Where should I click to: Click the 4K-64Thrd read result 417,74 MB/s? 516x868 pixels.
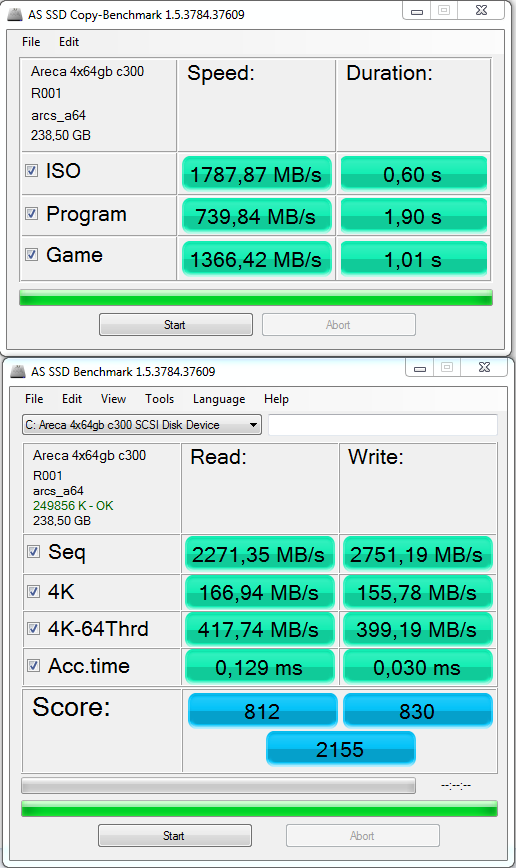tap(259, 629)
